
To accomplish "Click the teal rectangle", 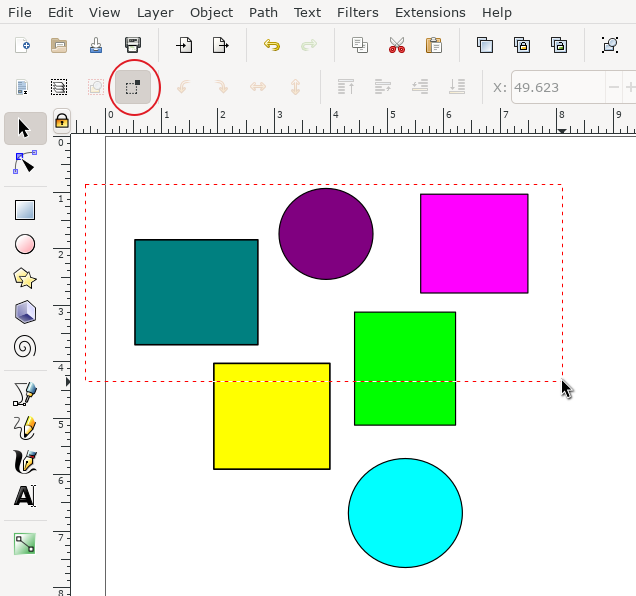I will coord(196,292).
